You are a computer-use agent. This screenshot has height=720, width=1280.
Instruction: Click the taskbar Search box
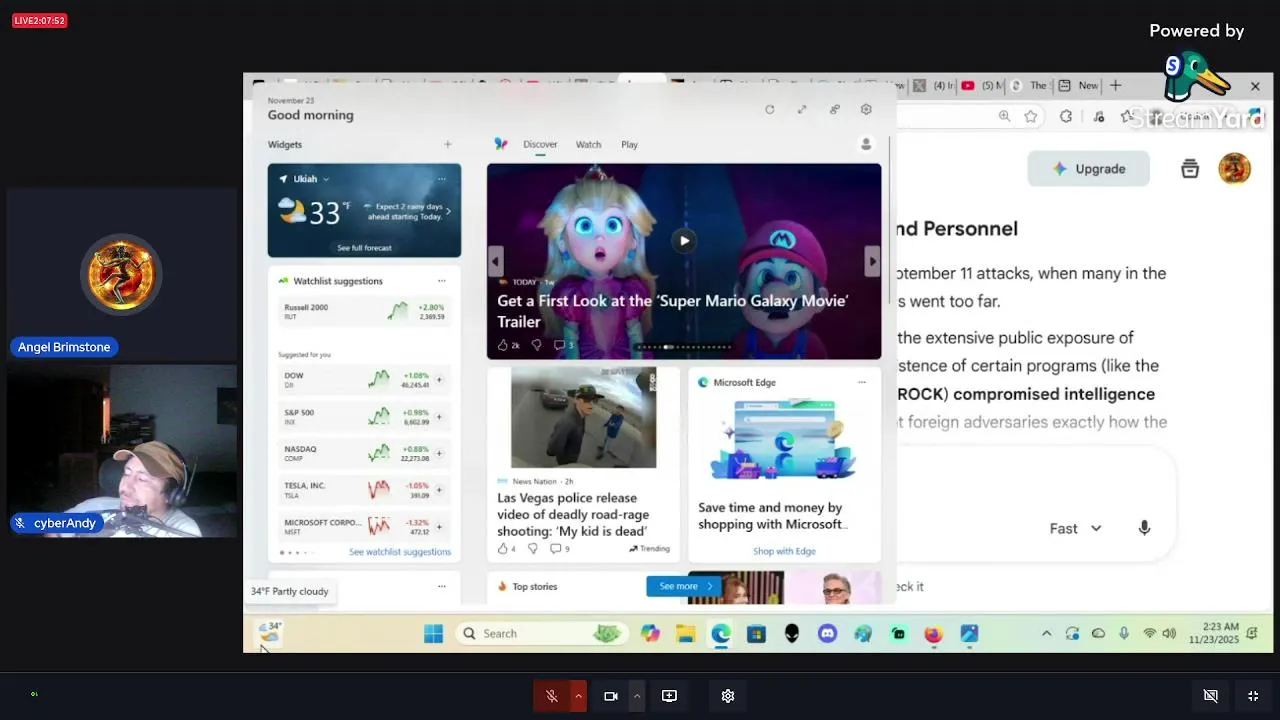click(541, 633)
